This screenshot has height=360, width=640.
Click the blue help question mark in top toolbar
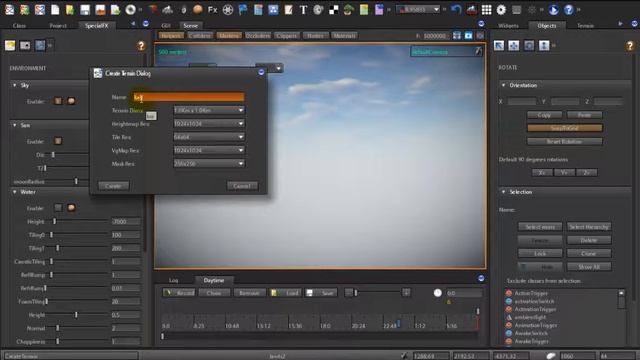click(569, 9)
